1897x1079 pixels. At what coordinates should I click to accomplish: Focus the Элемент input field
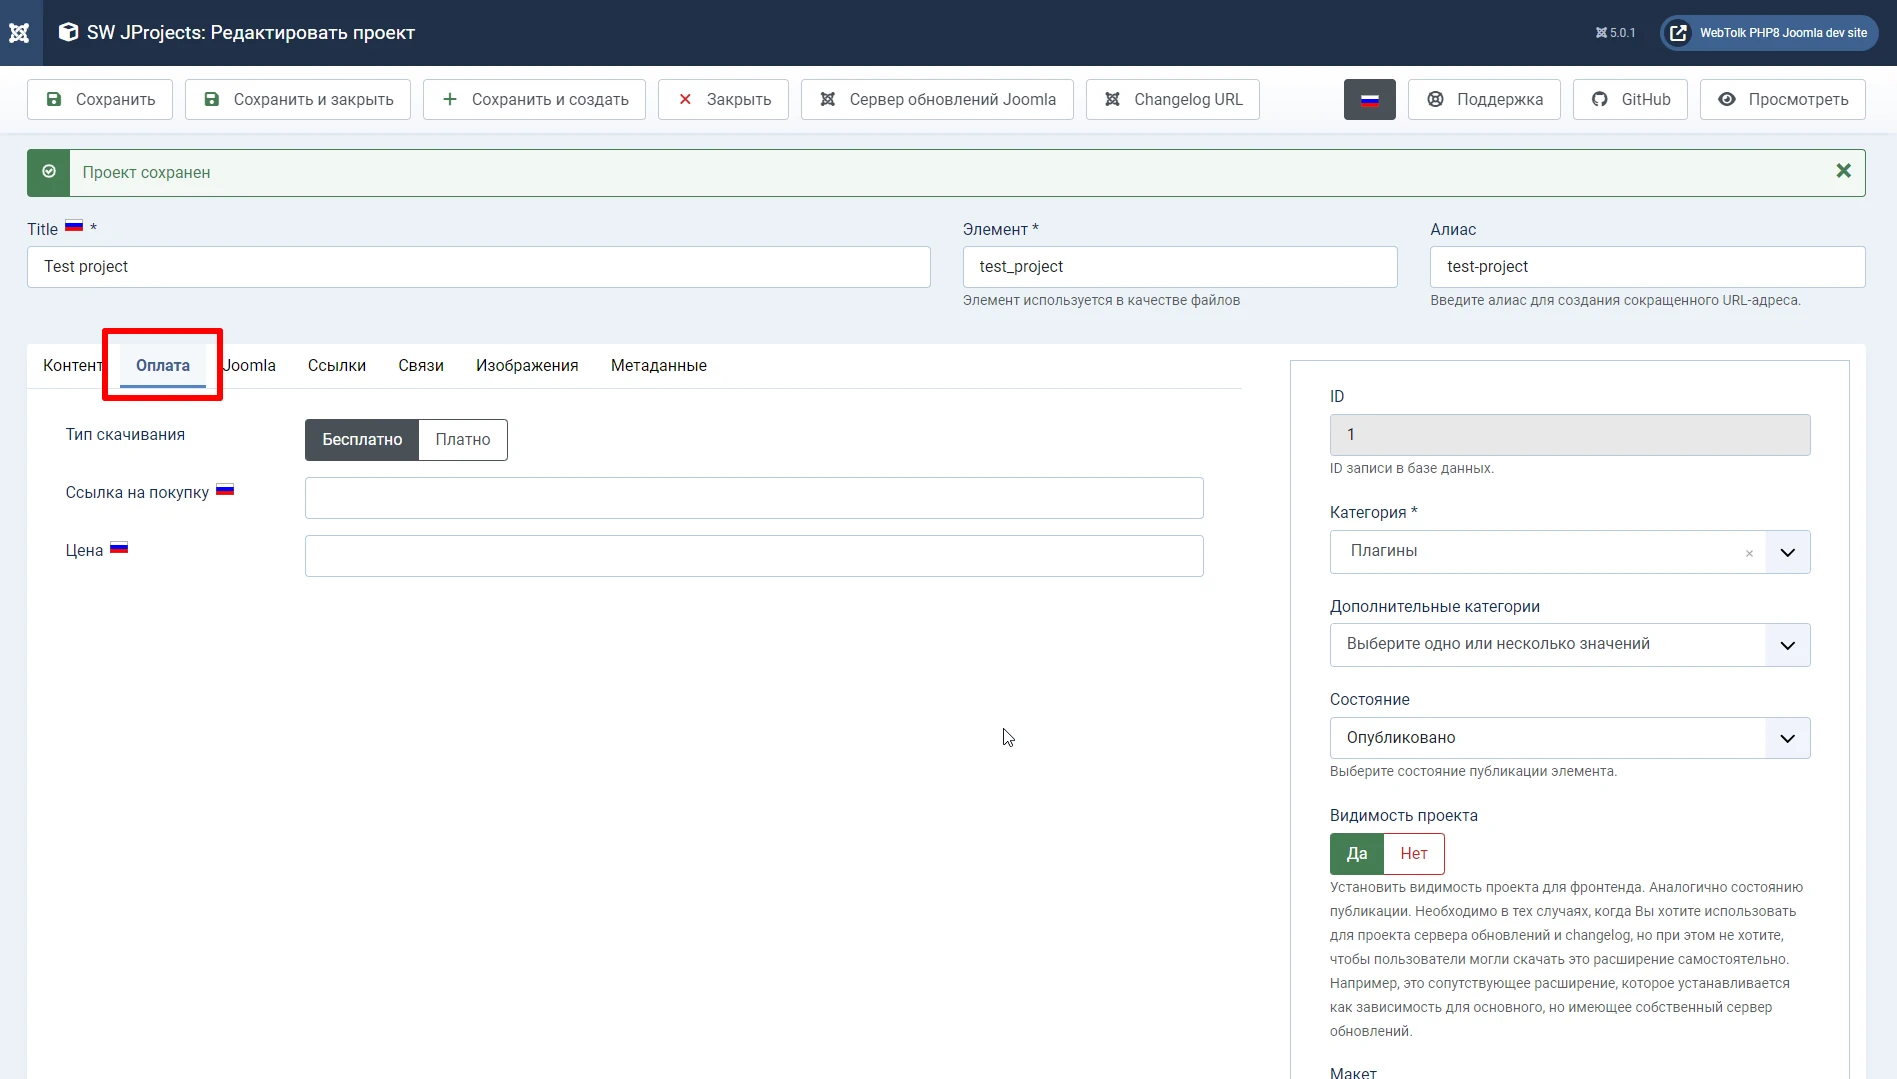pos(1180,267)
